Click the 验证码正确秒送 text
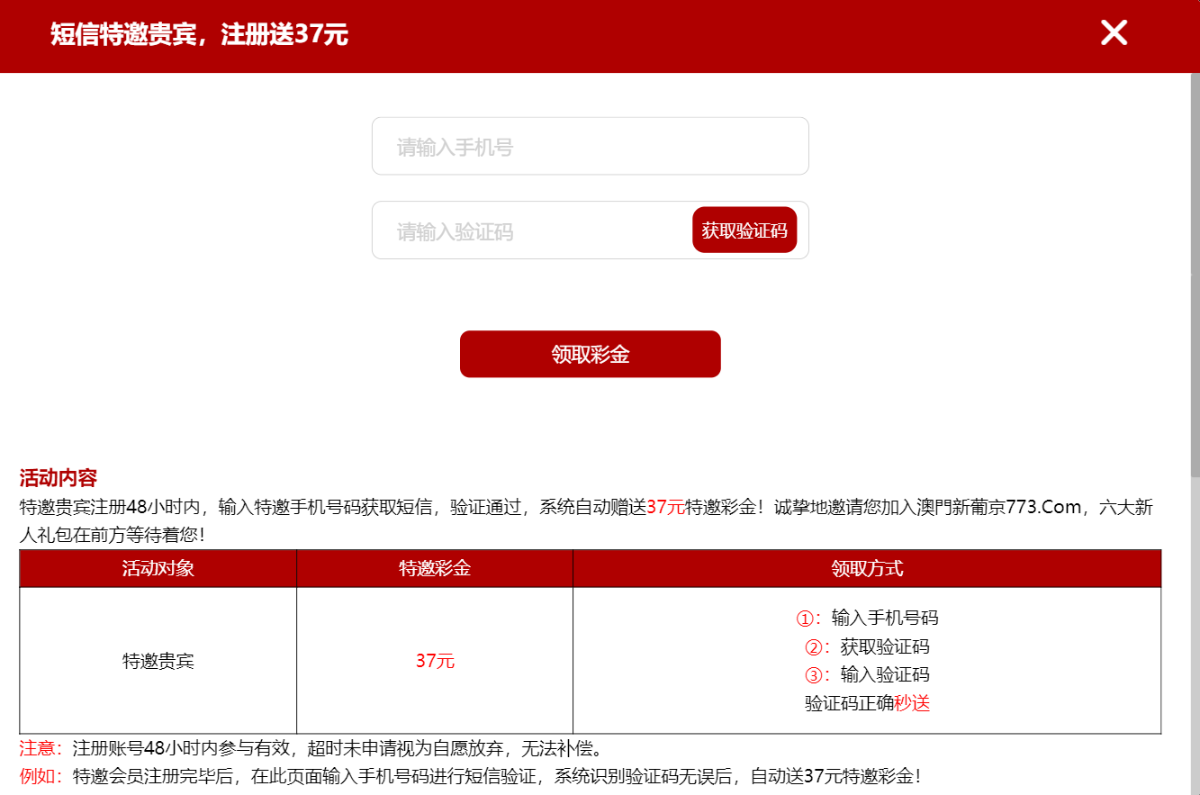 pos(867,703)
